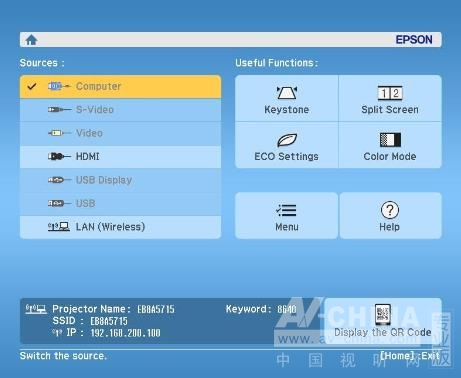
Task: Choose the S-Video source
Action: click(x=120, y=110)
